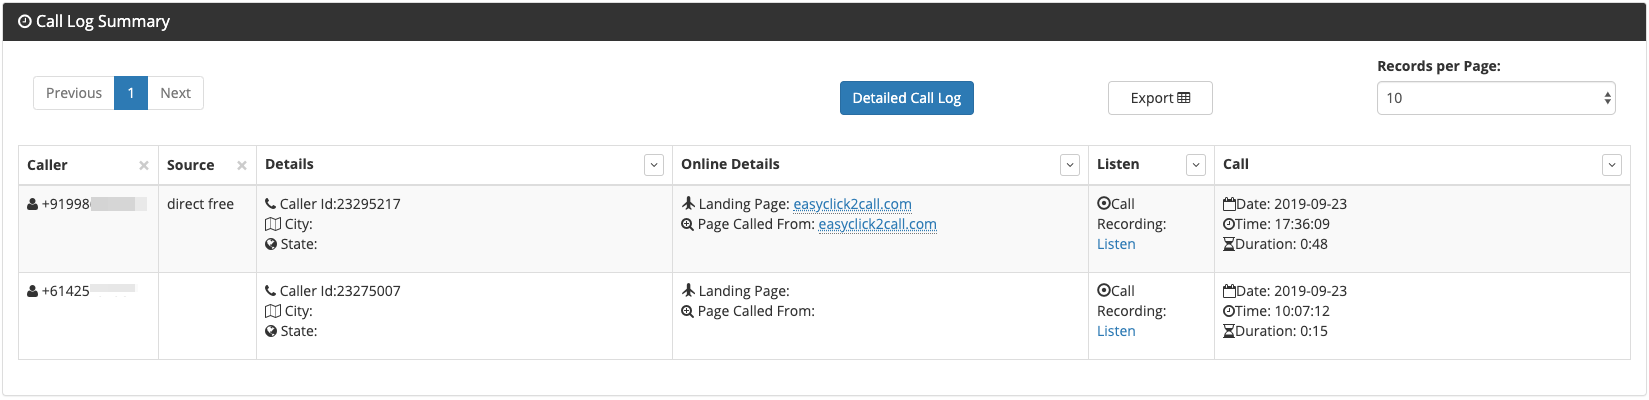Click the clock icon beside Call Log Summary
The width and height of the screenshot is (1649, 400).
tap(25, 21)
